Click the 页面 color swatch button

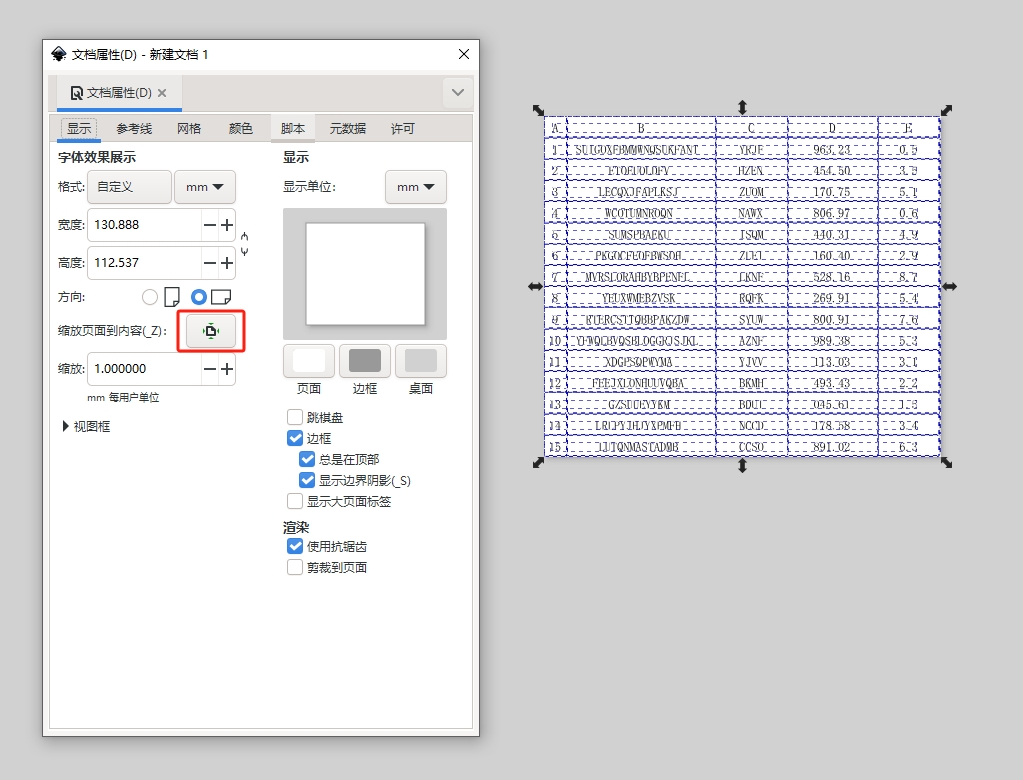[309, 361]
